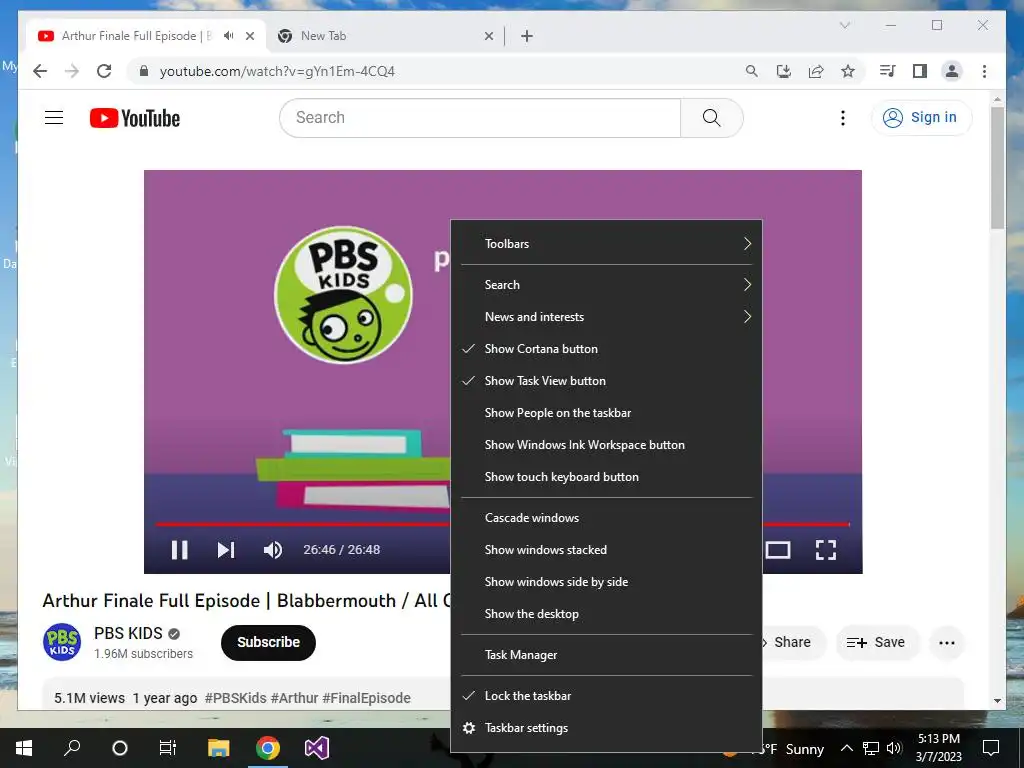Click the address bar zoom magnifier icon

coord(752,71)
